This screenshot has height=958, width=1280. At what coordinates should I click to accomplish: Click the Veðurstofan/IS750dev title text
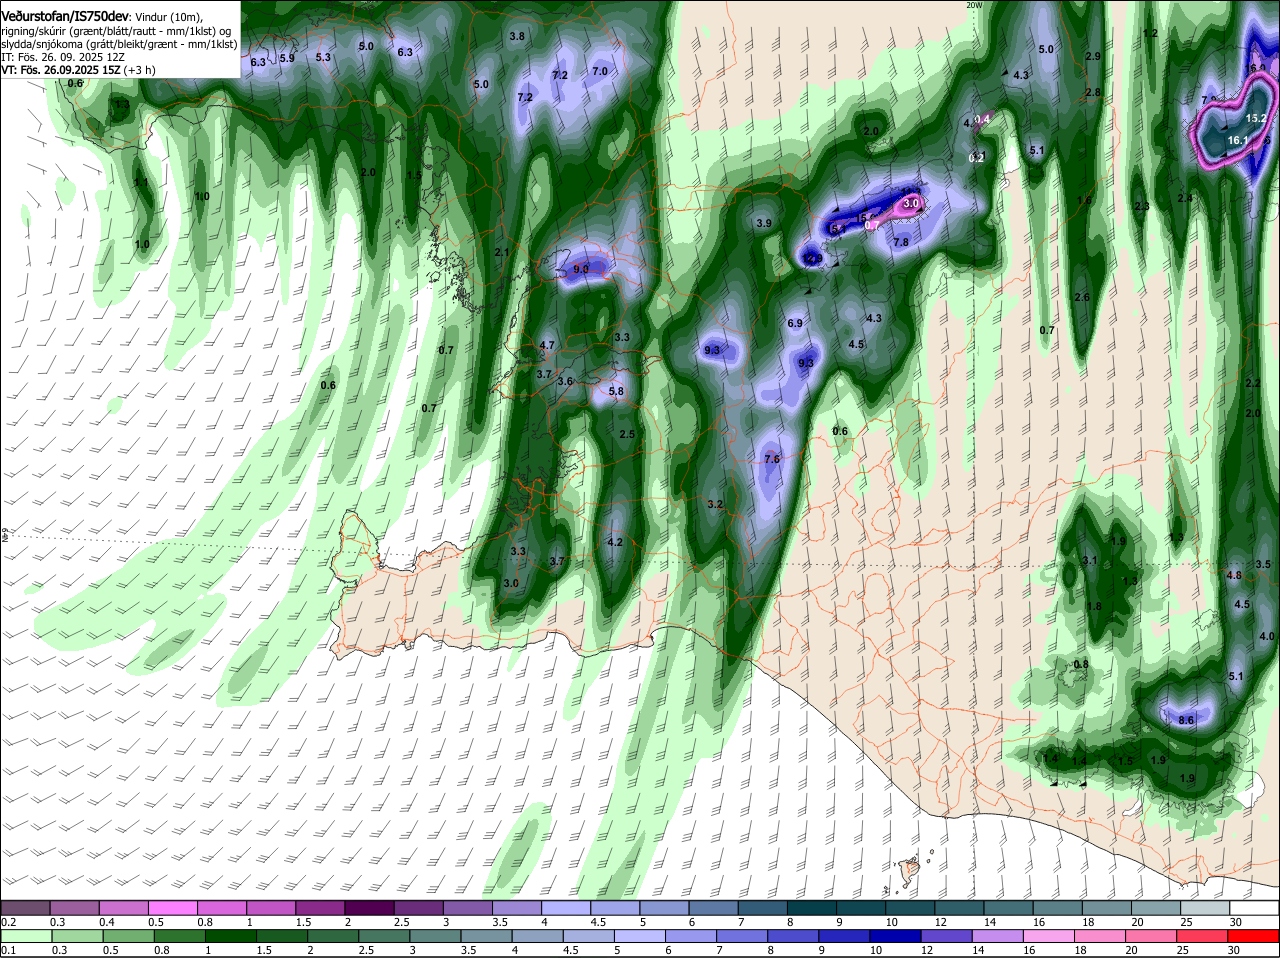tap(65, 16)
